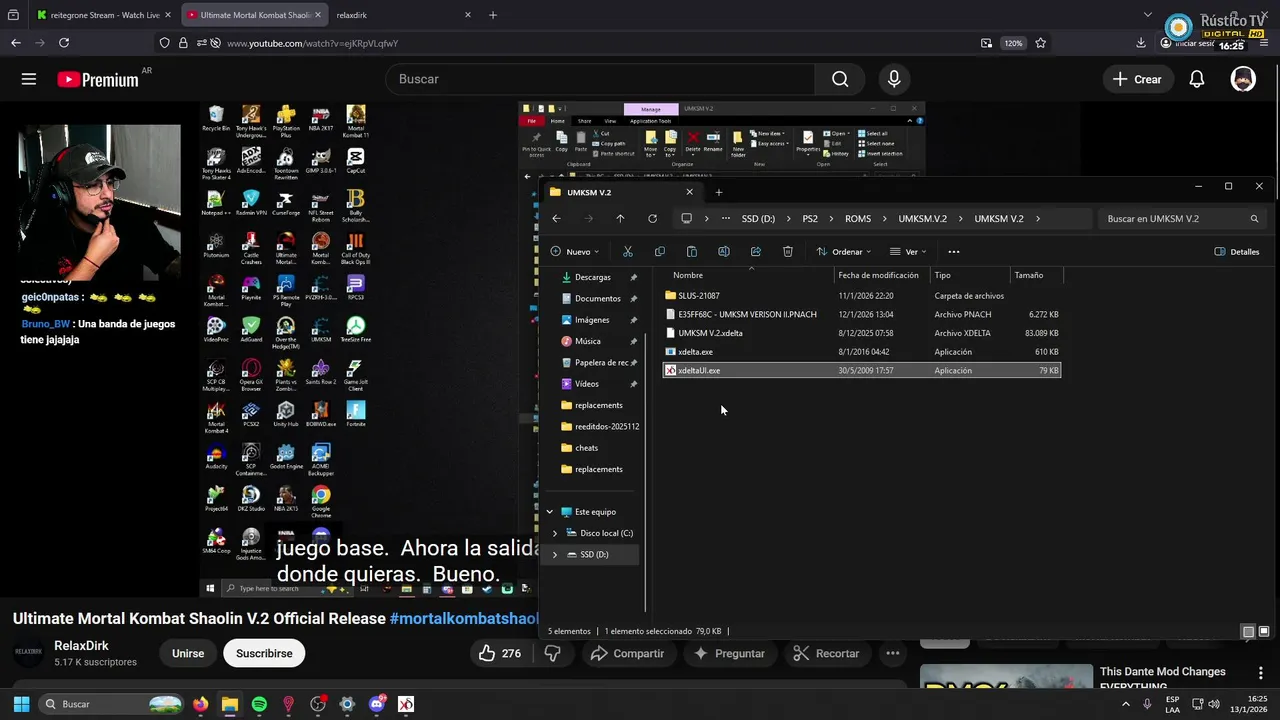1280x720 pixels.
Task: Select the UMKSM V.2.xdelta file
Action: (710, 333)
